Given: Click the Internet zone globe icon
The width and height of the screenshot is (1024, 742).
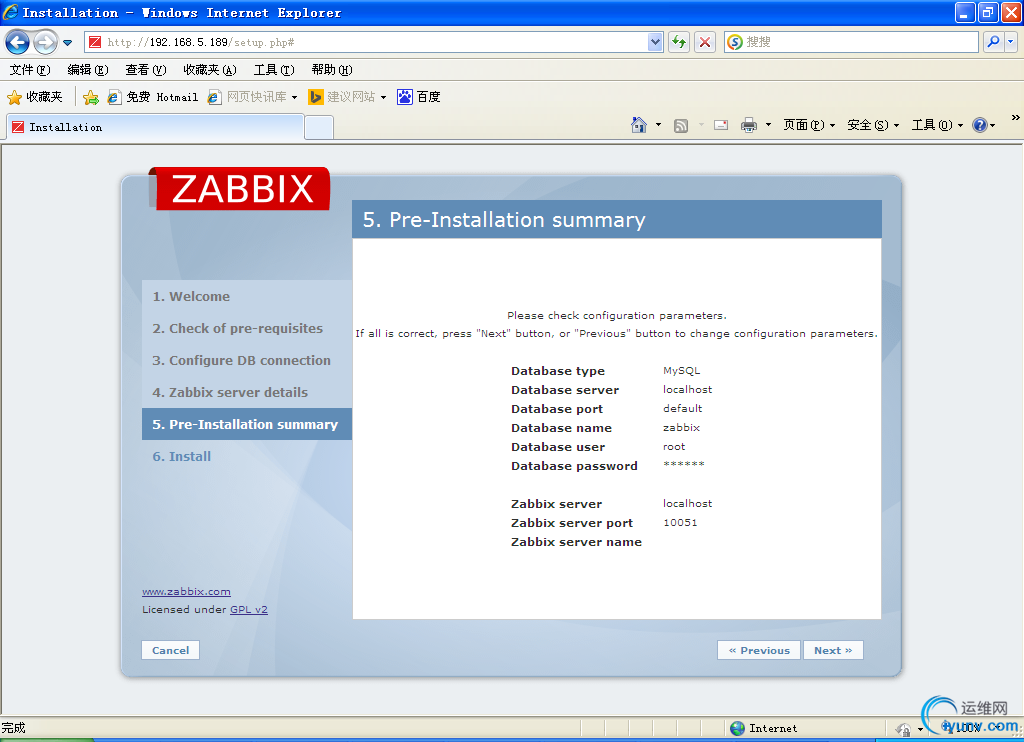Looking at the screenshot, I should (737, 728).
